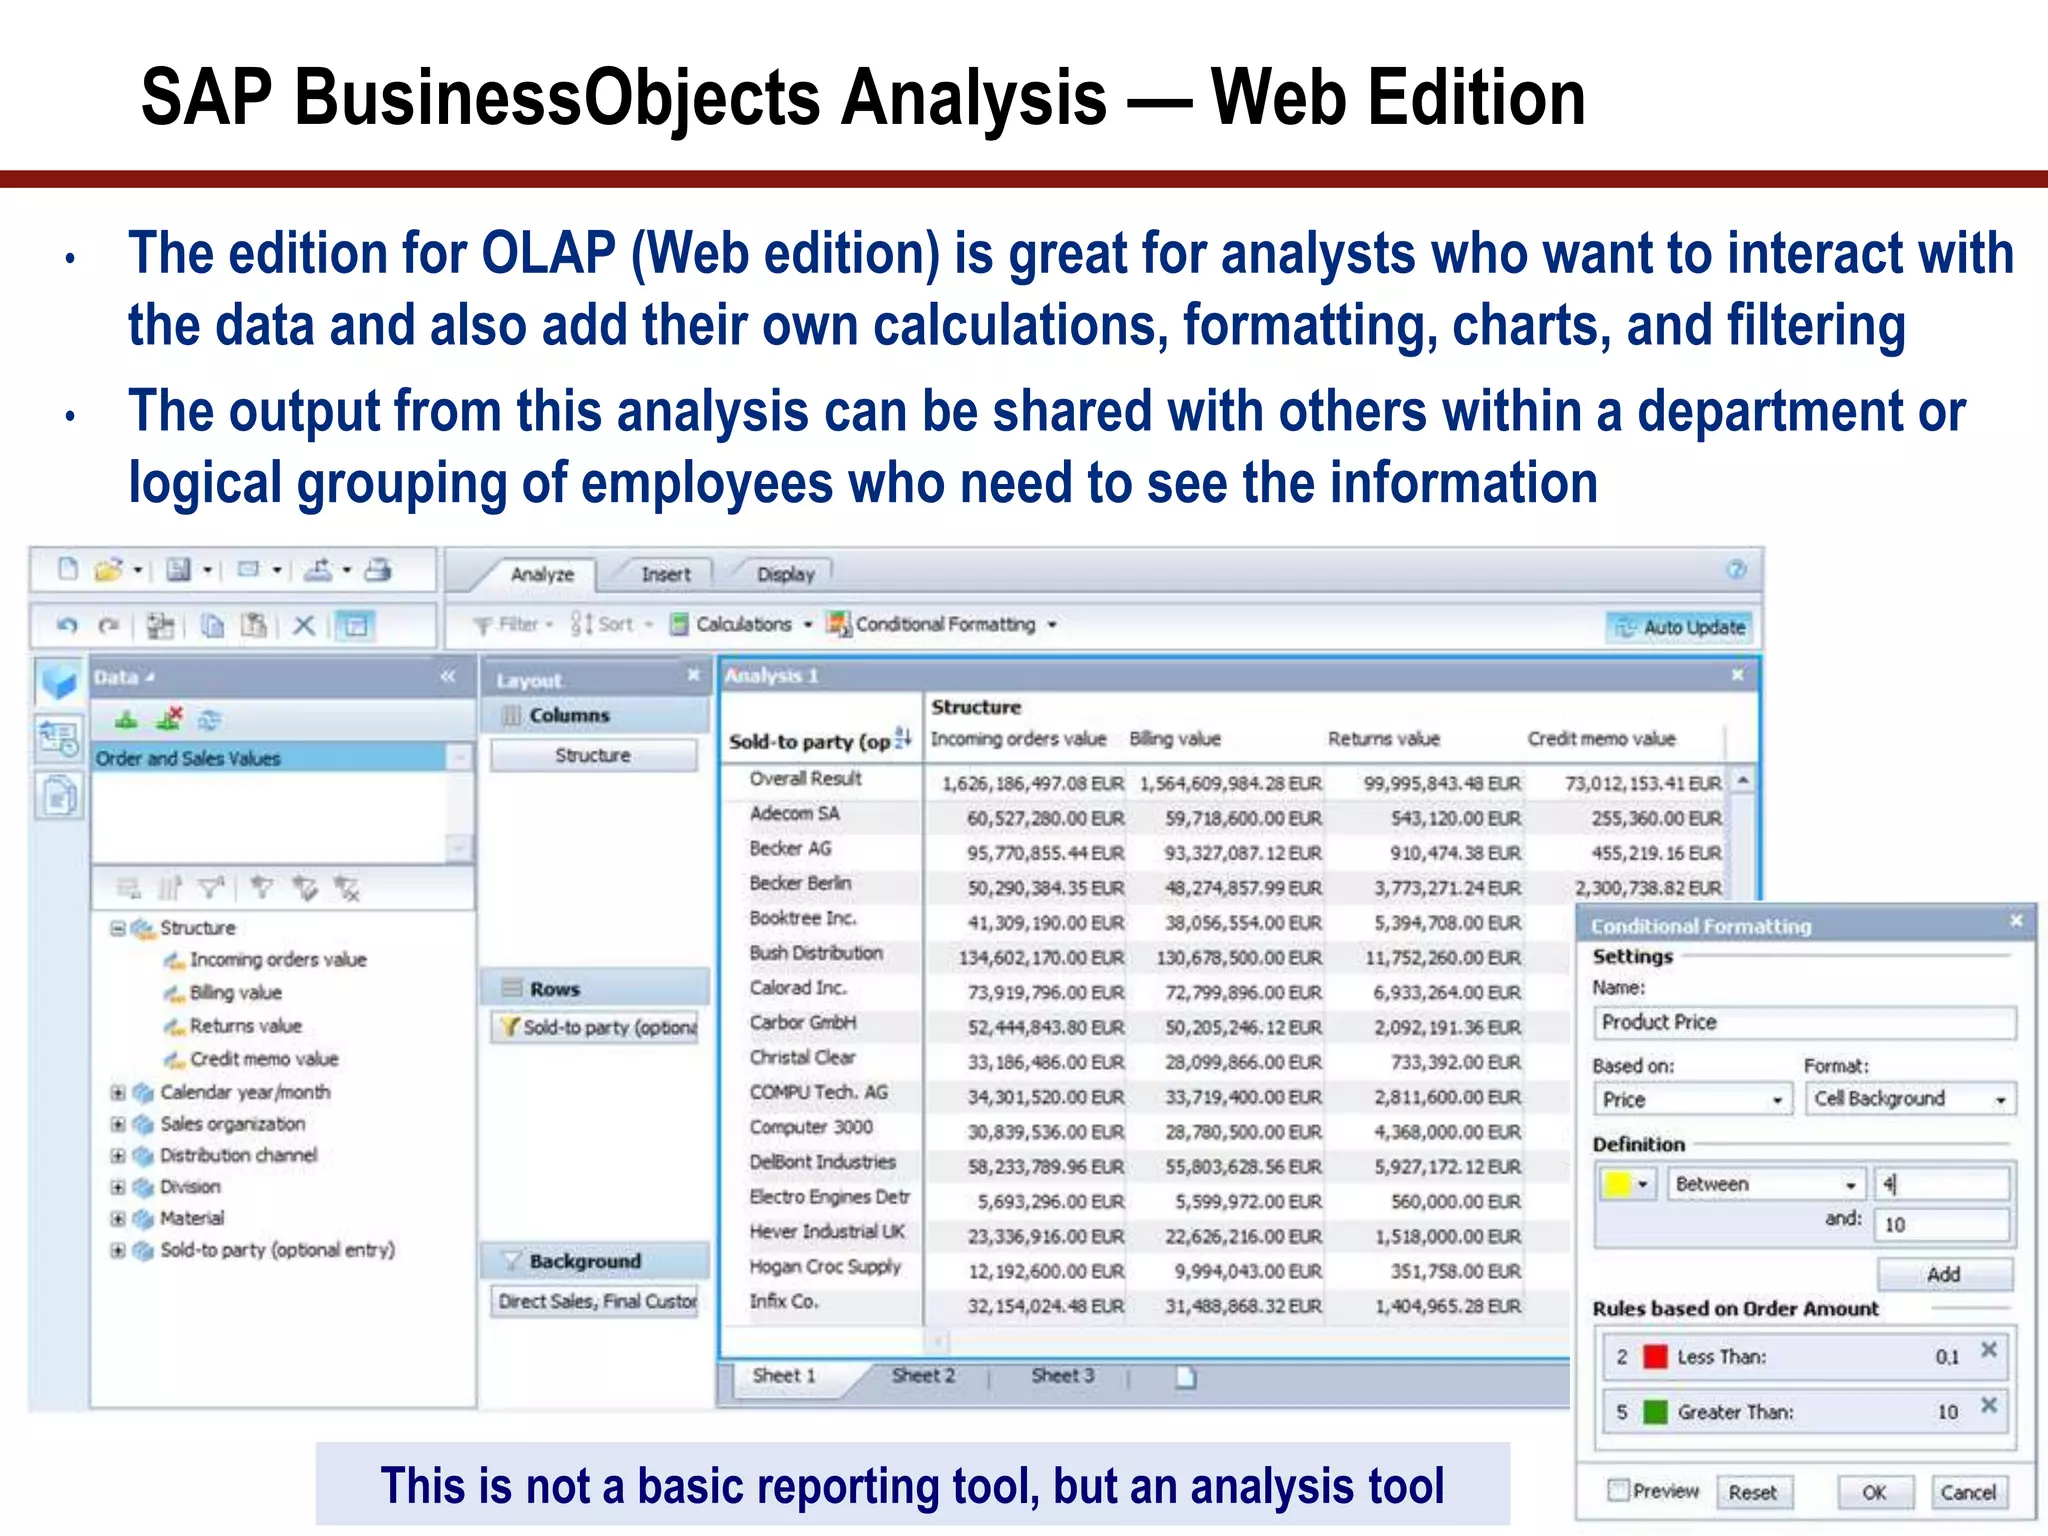The width and height of the screenshot is (2048, 1536).
Task: Collapse the Structure tree node
Action: click(118, 928)
